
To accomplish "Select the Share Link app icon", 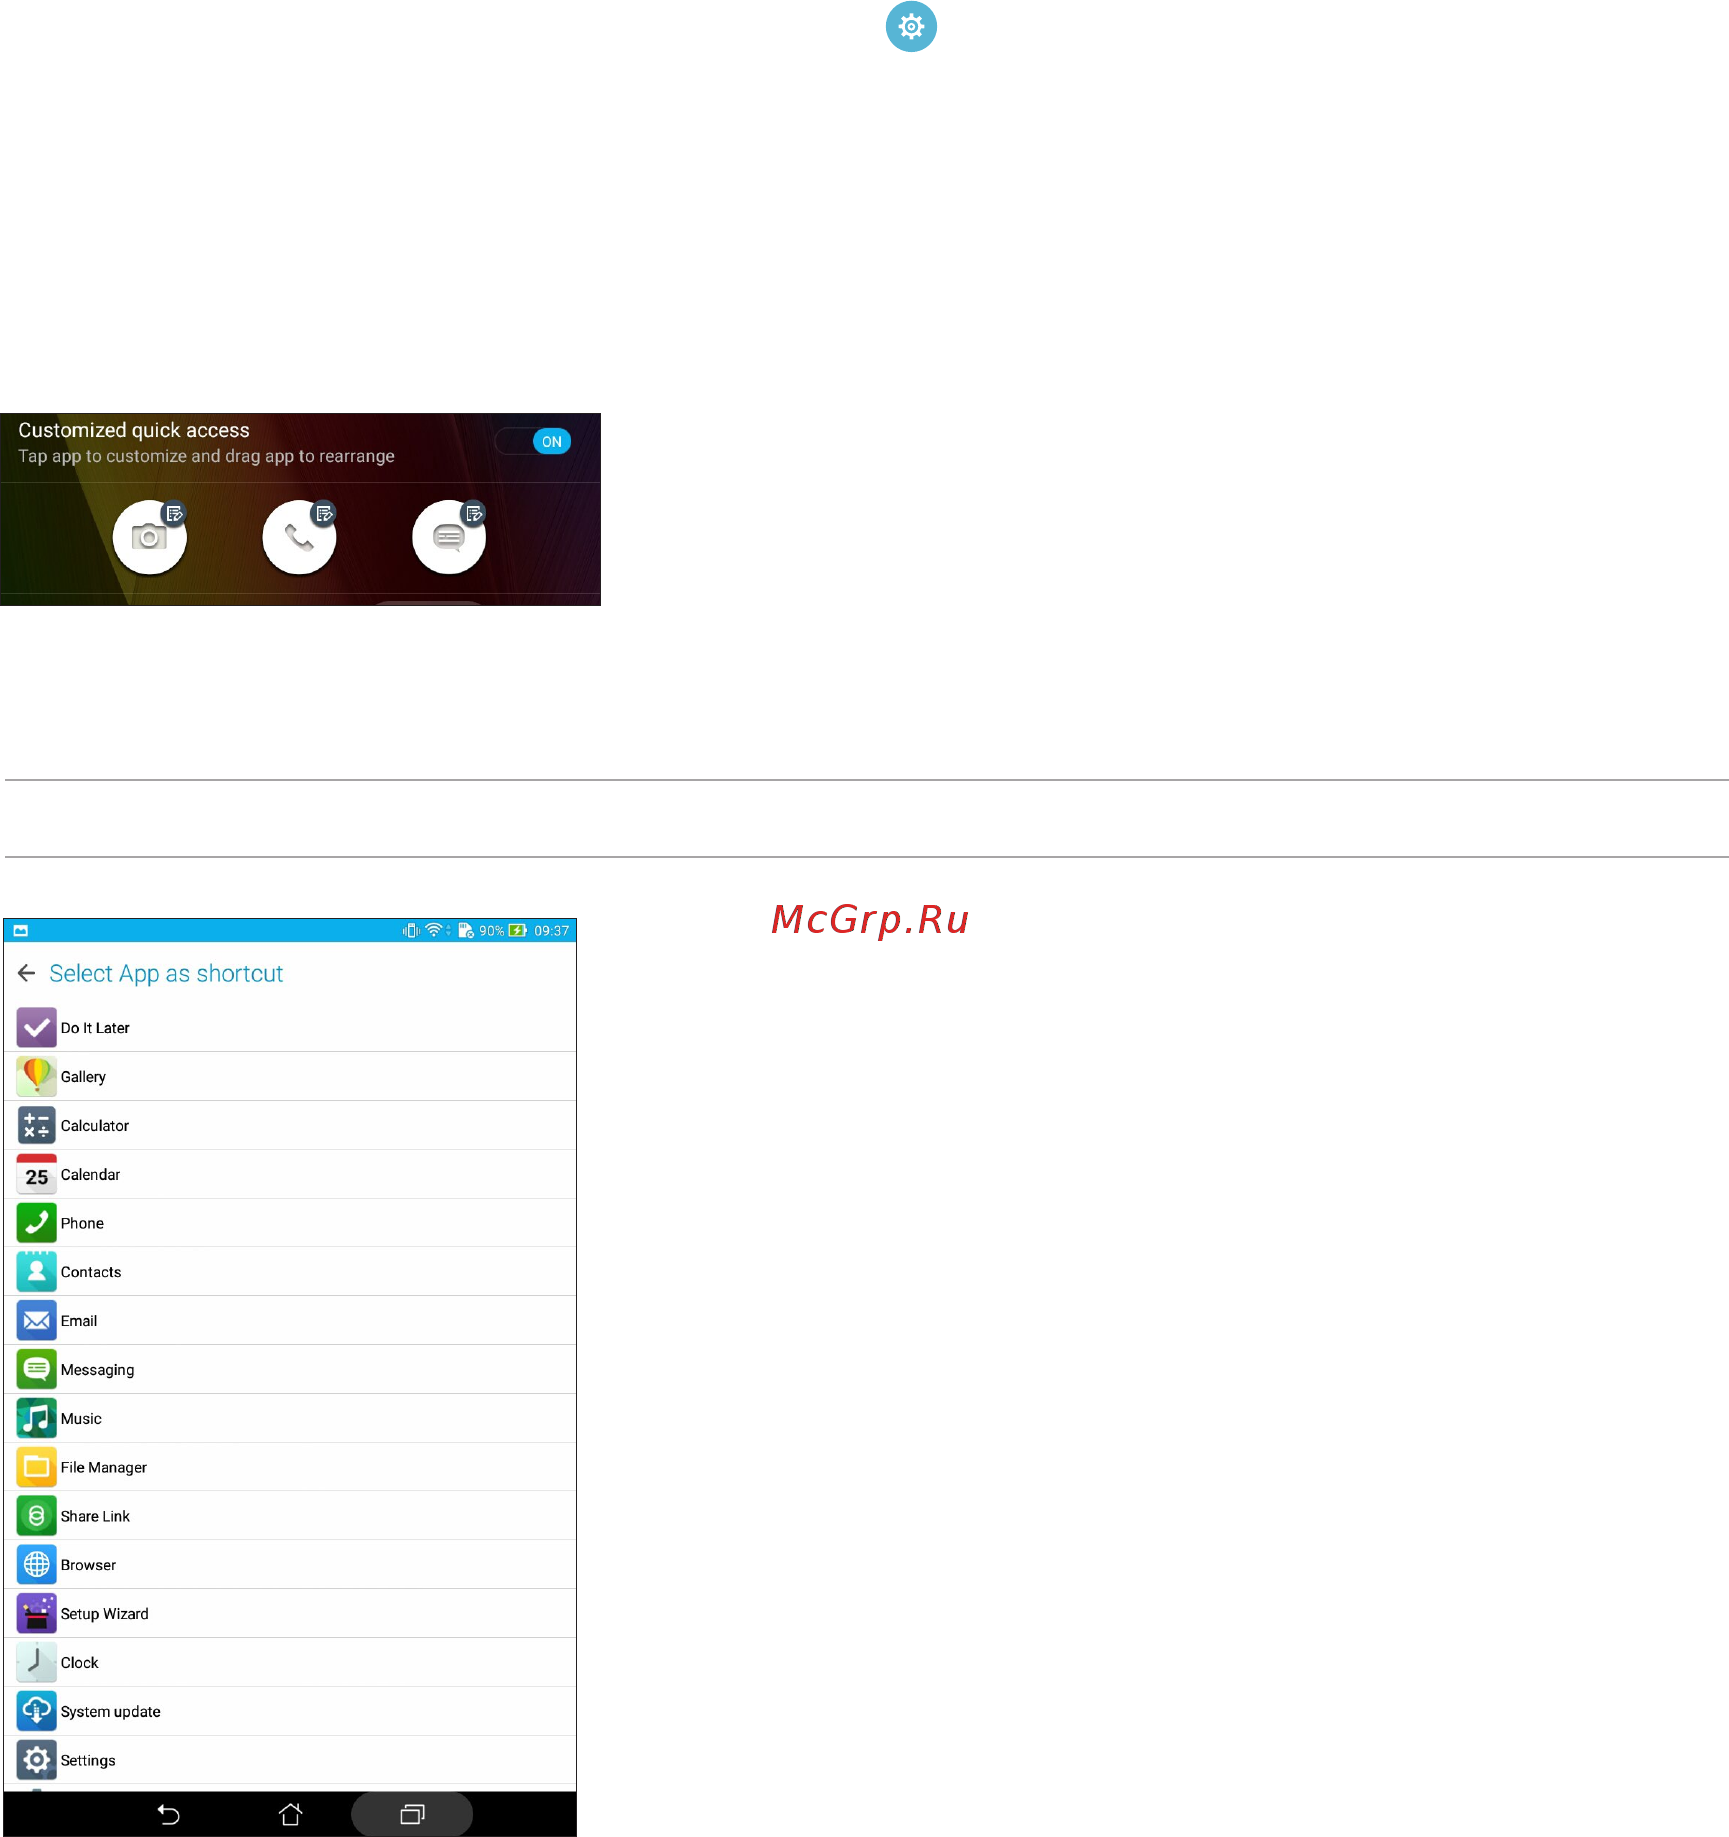I will 37,1516.
